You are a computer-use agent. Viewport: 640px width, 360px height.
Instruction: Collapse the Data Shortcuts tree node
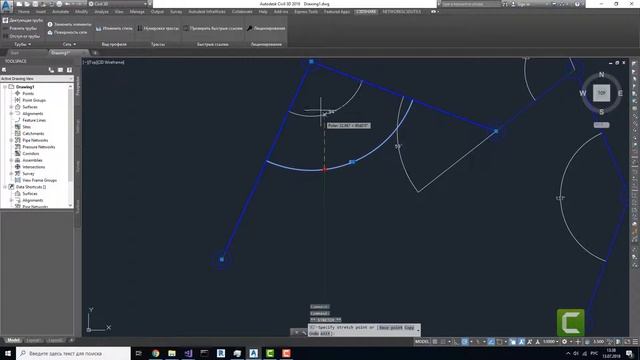[x=5, y=187]
